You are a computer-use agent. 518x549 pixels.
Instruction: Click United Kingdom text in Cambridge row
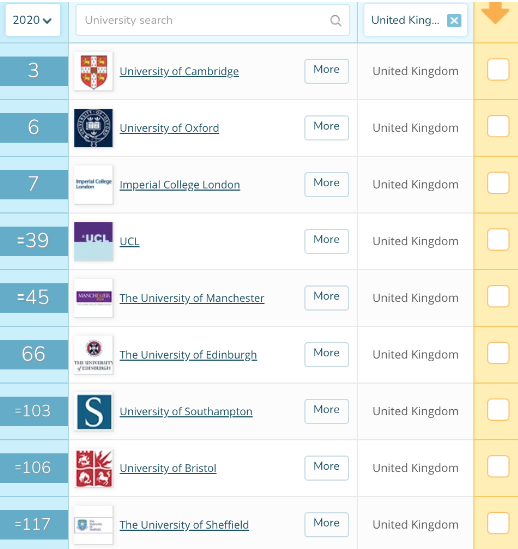pyautogui.click(x=415, y=71)
